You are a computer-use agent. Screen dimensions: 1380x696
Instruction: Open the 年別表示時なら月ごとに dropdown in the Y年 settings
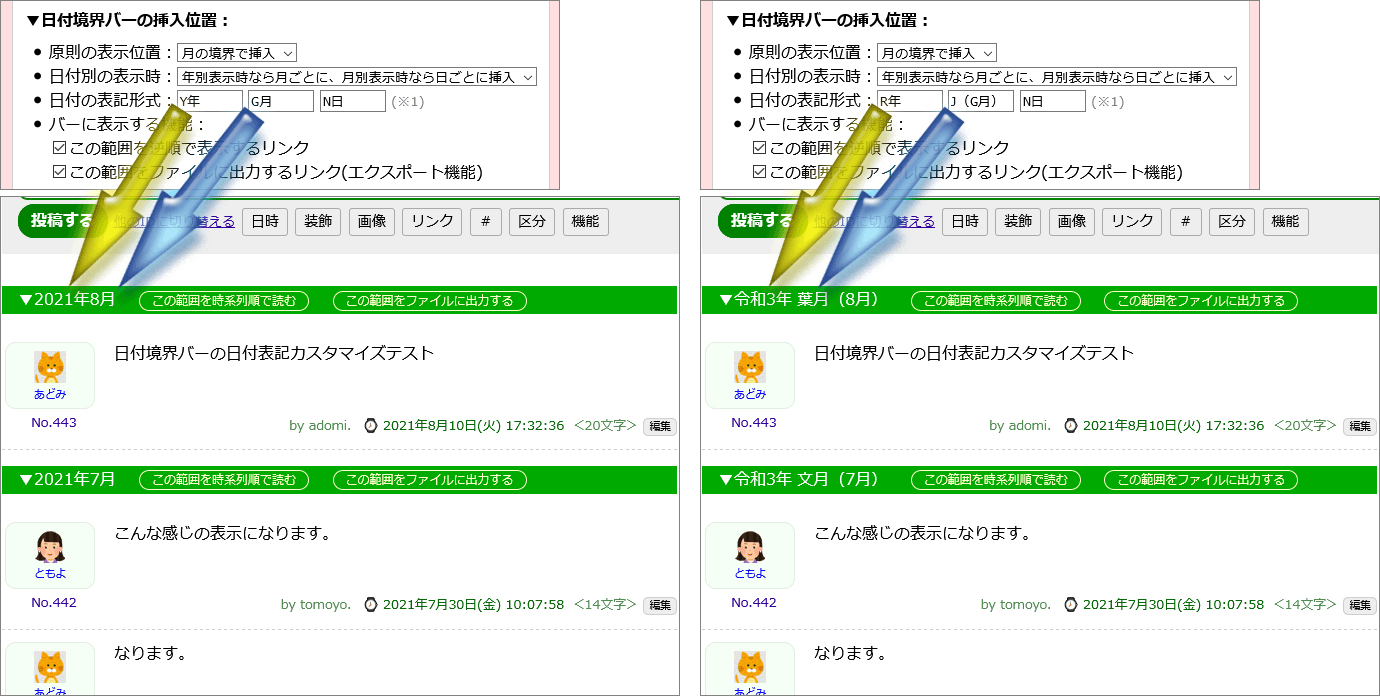click(x=357, y=77)
